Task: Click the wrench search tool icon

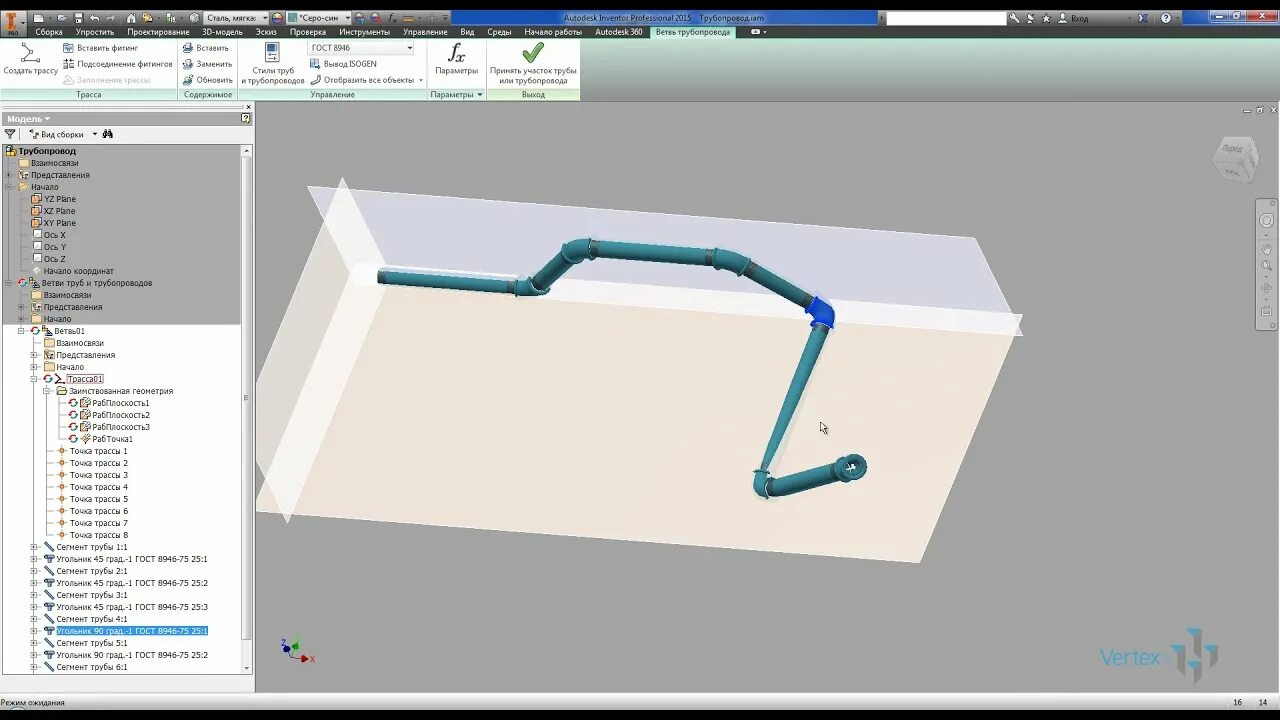Action: [x=1015, y=18]
